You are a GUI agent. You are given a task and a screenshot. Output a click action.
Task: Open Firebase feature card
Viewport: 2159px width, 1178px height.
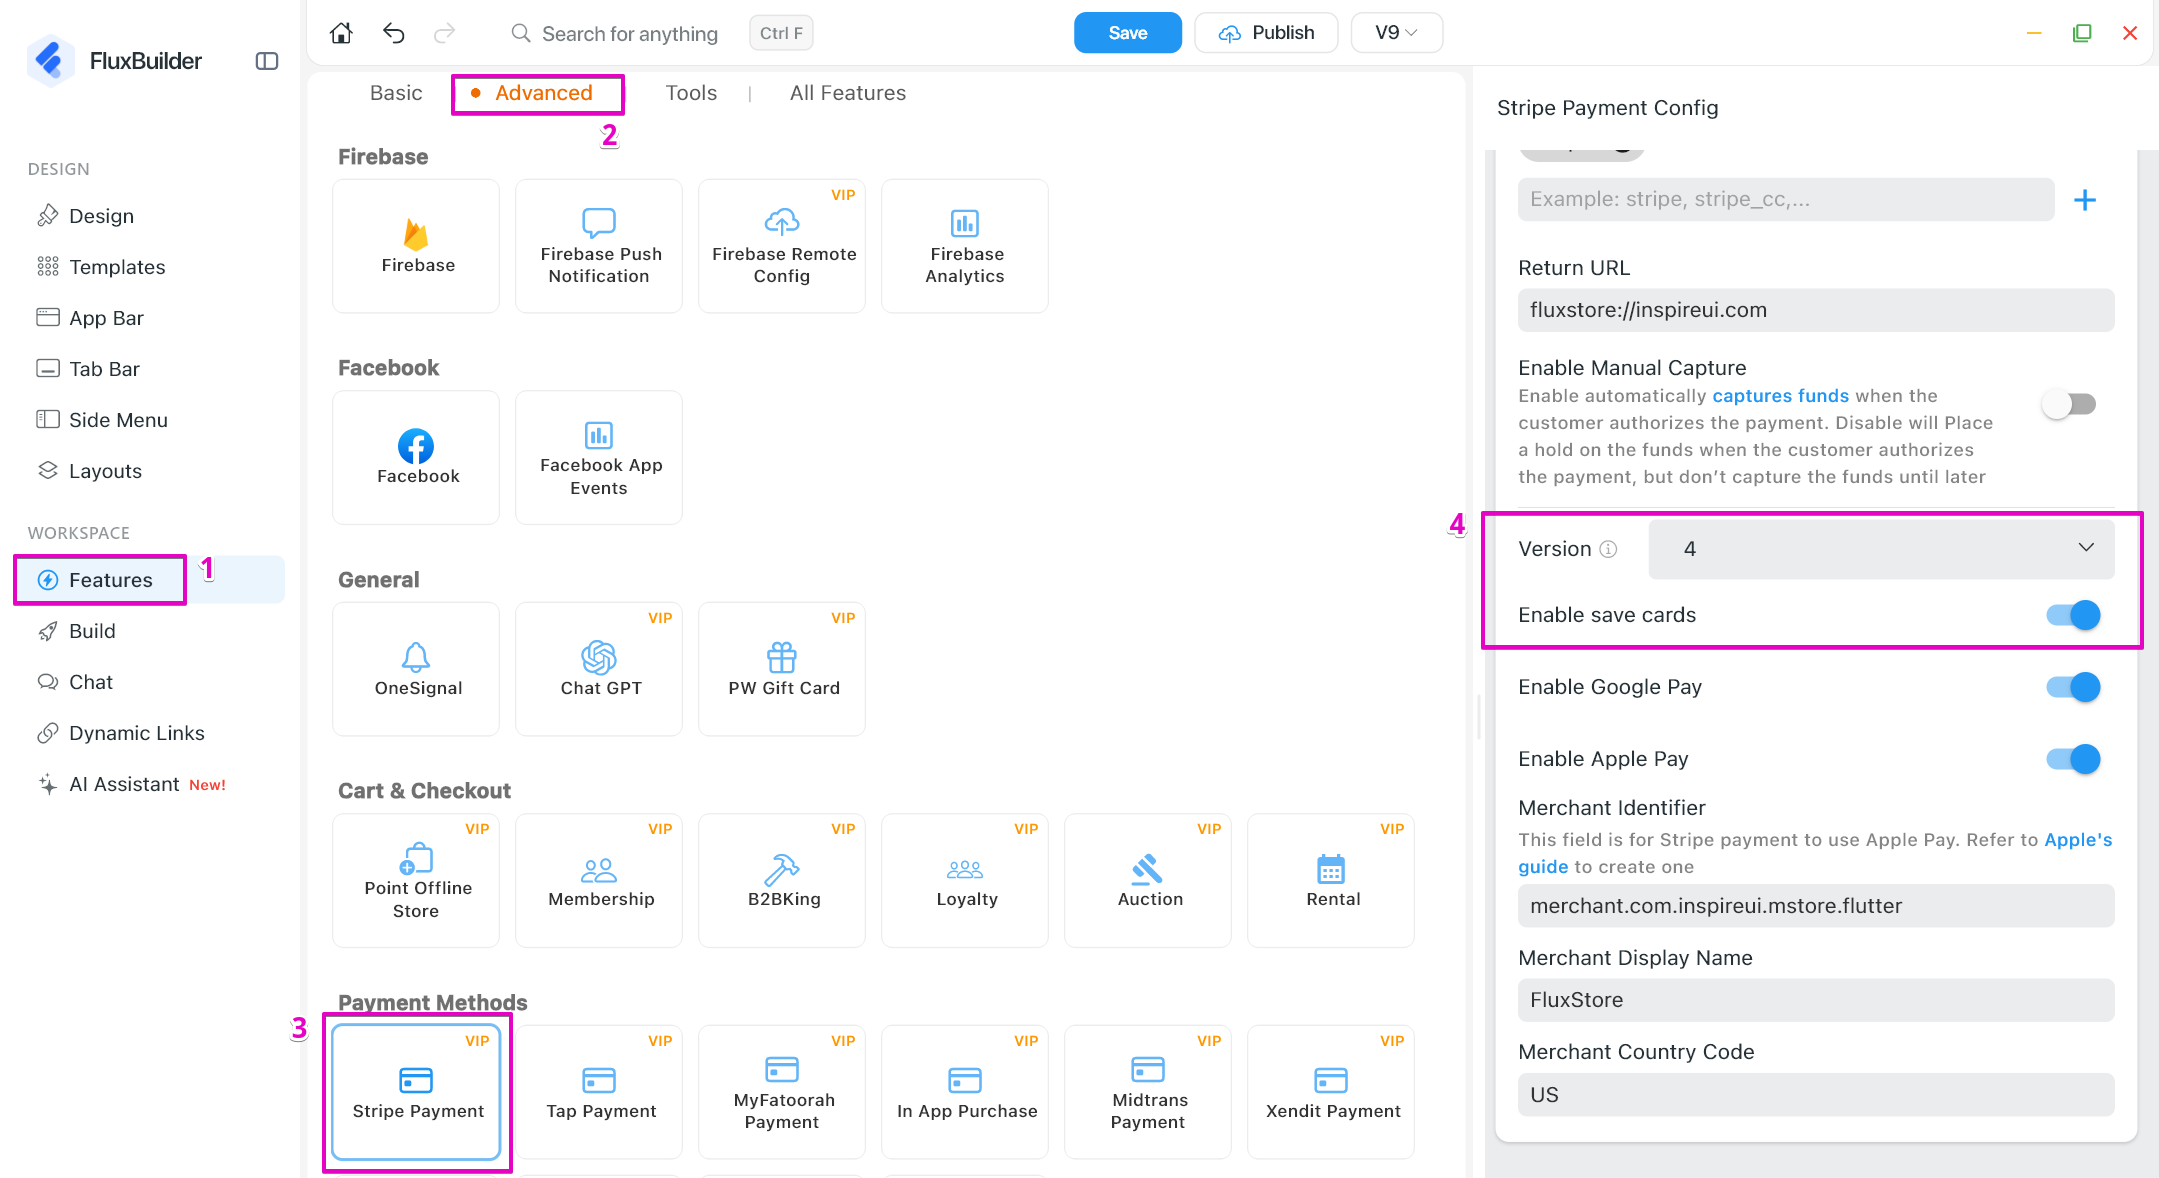[416, 246]
